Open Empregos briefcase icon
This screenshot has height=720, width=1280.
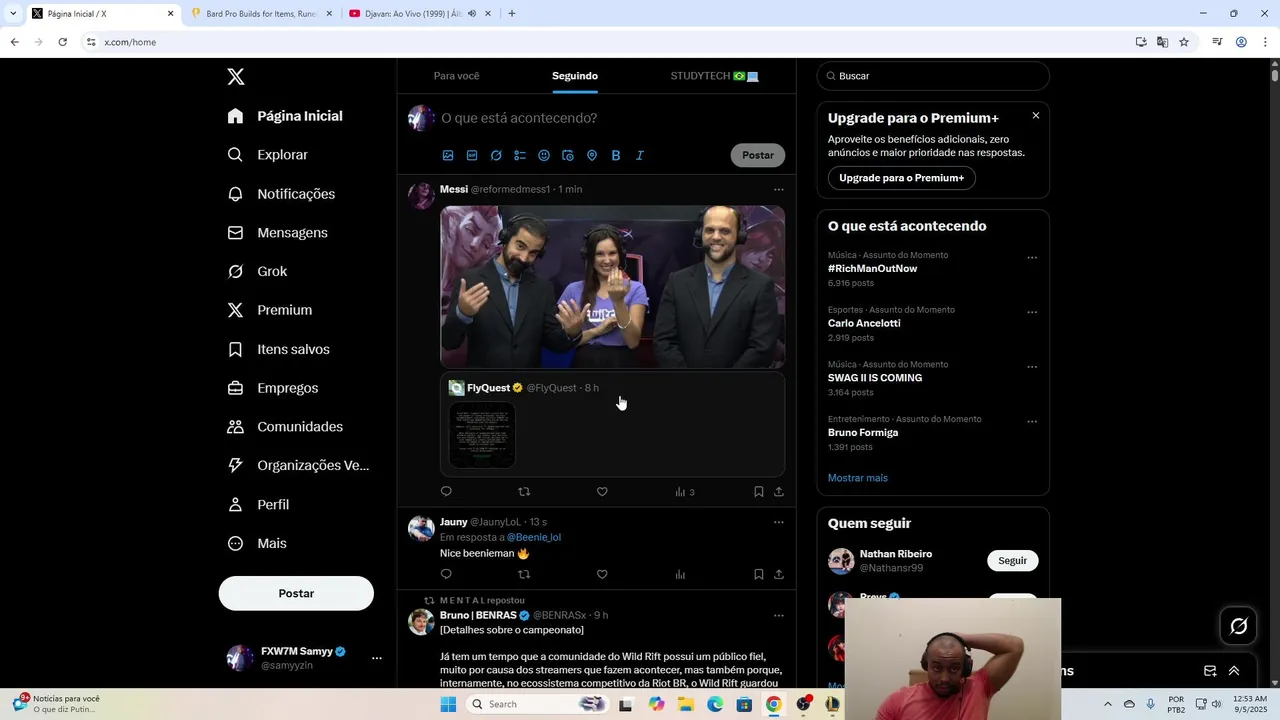point(235,388)
